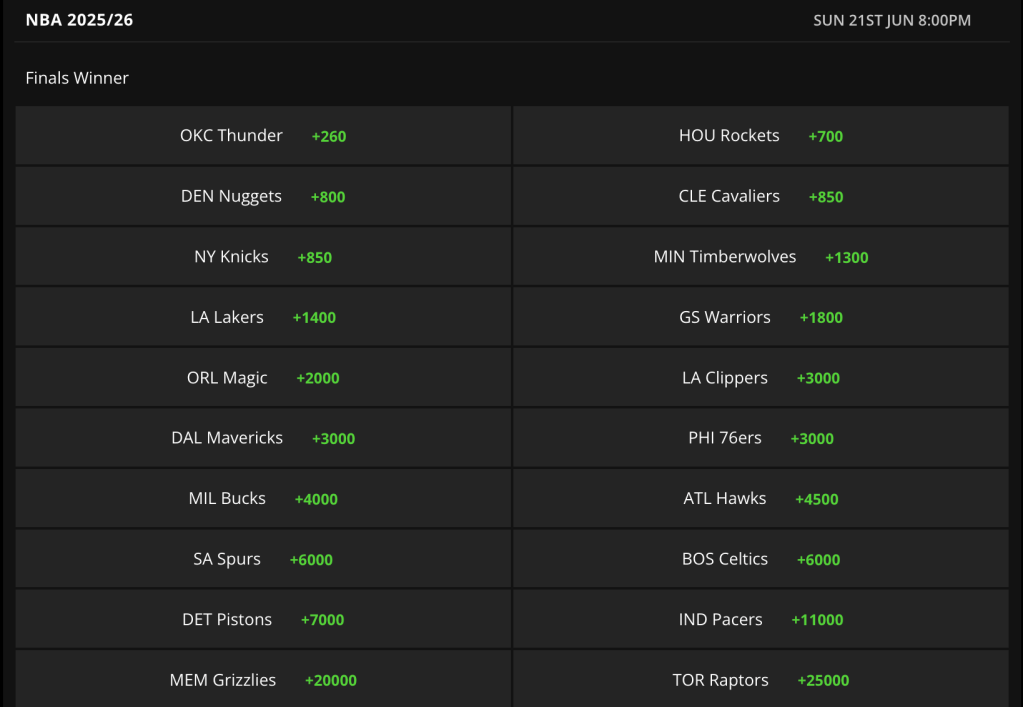Select DET Pistons +7000 odds
Image resolution: width=1023 pixels, height=707 pixels.
(263, 619)
